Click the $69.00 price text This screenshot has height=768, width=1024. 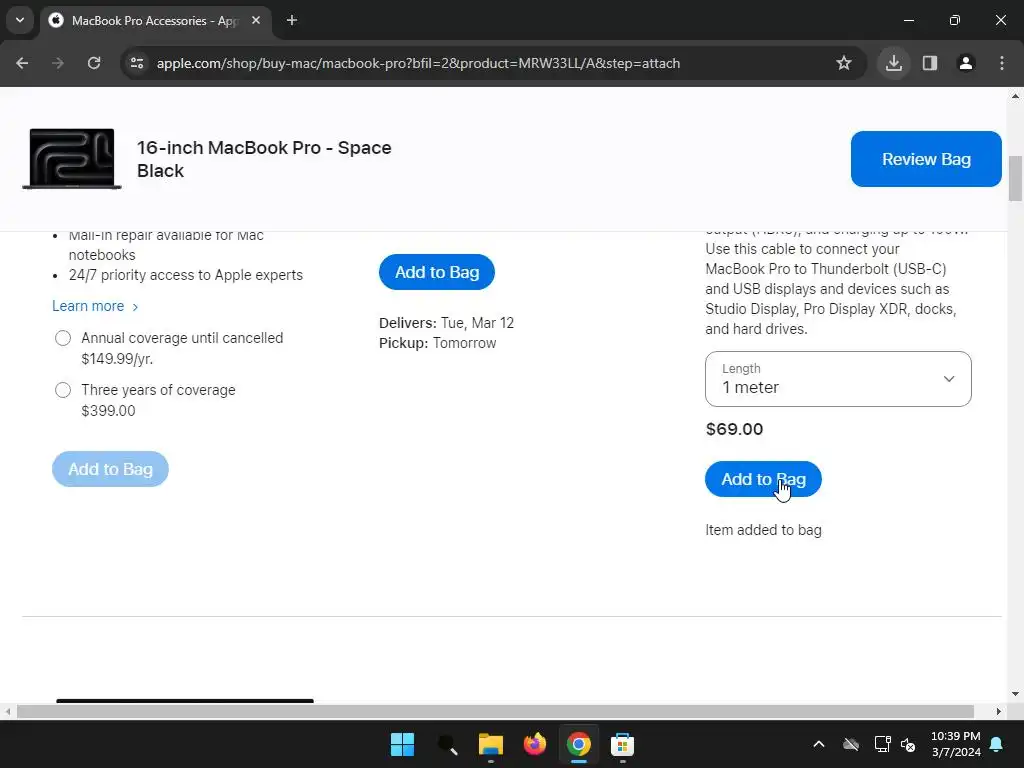pyautogui.click(x=735, y=429)
